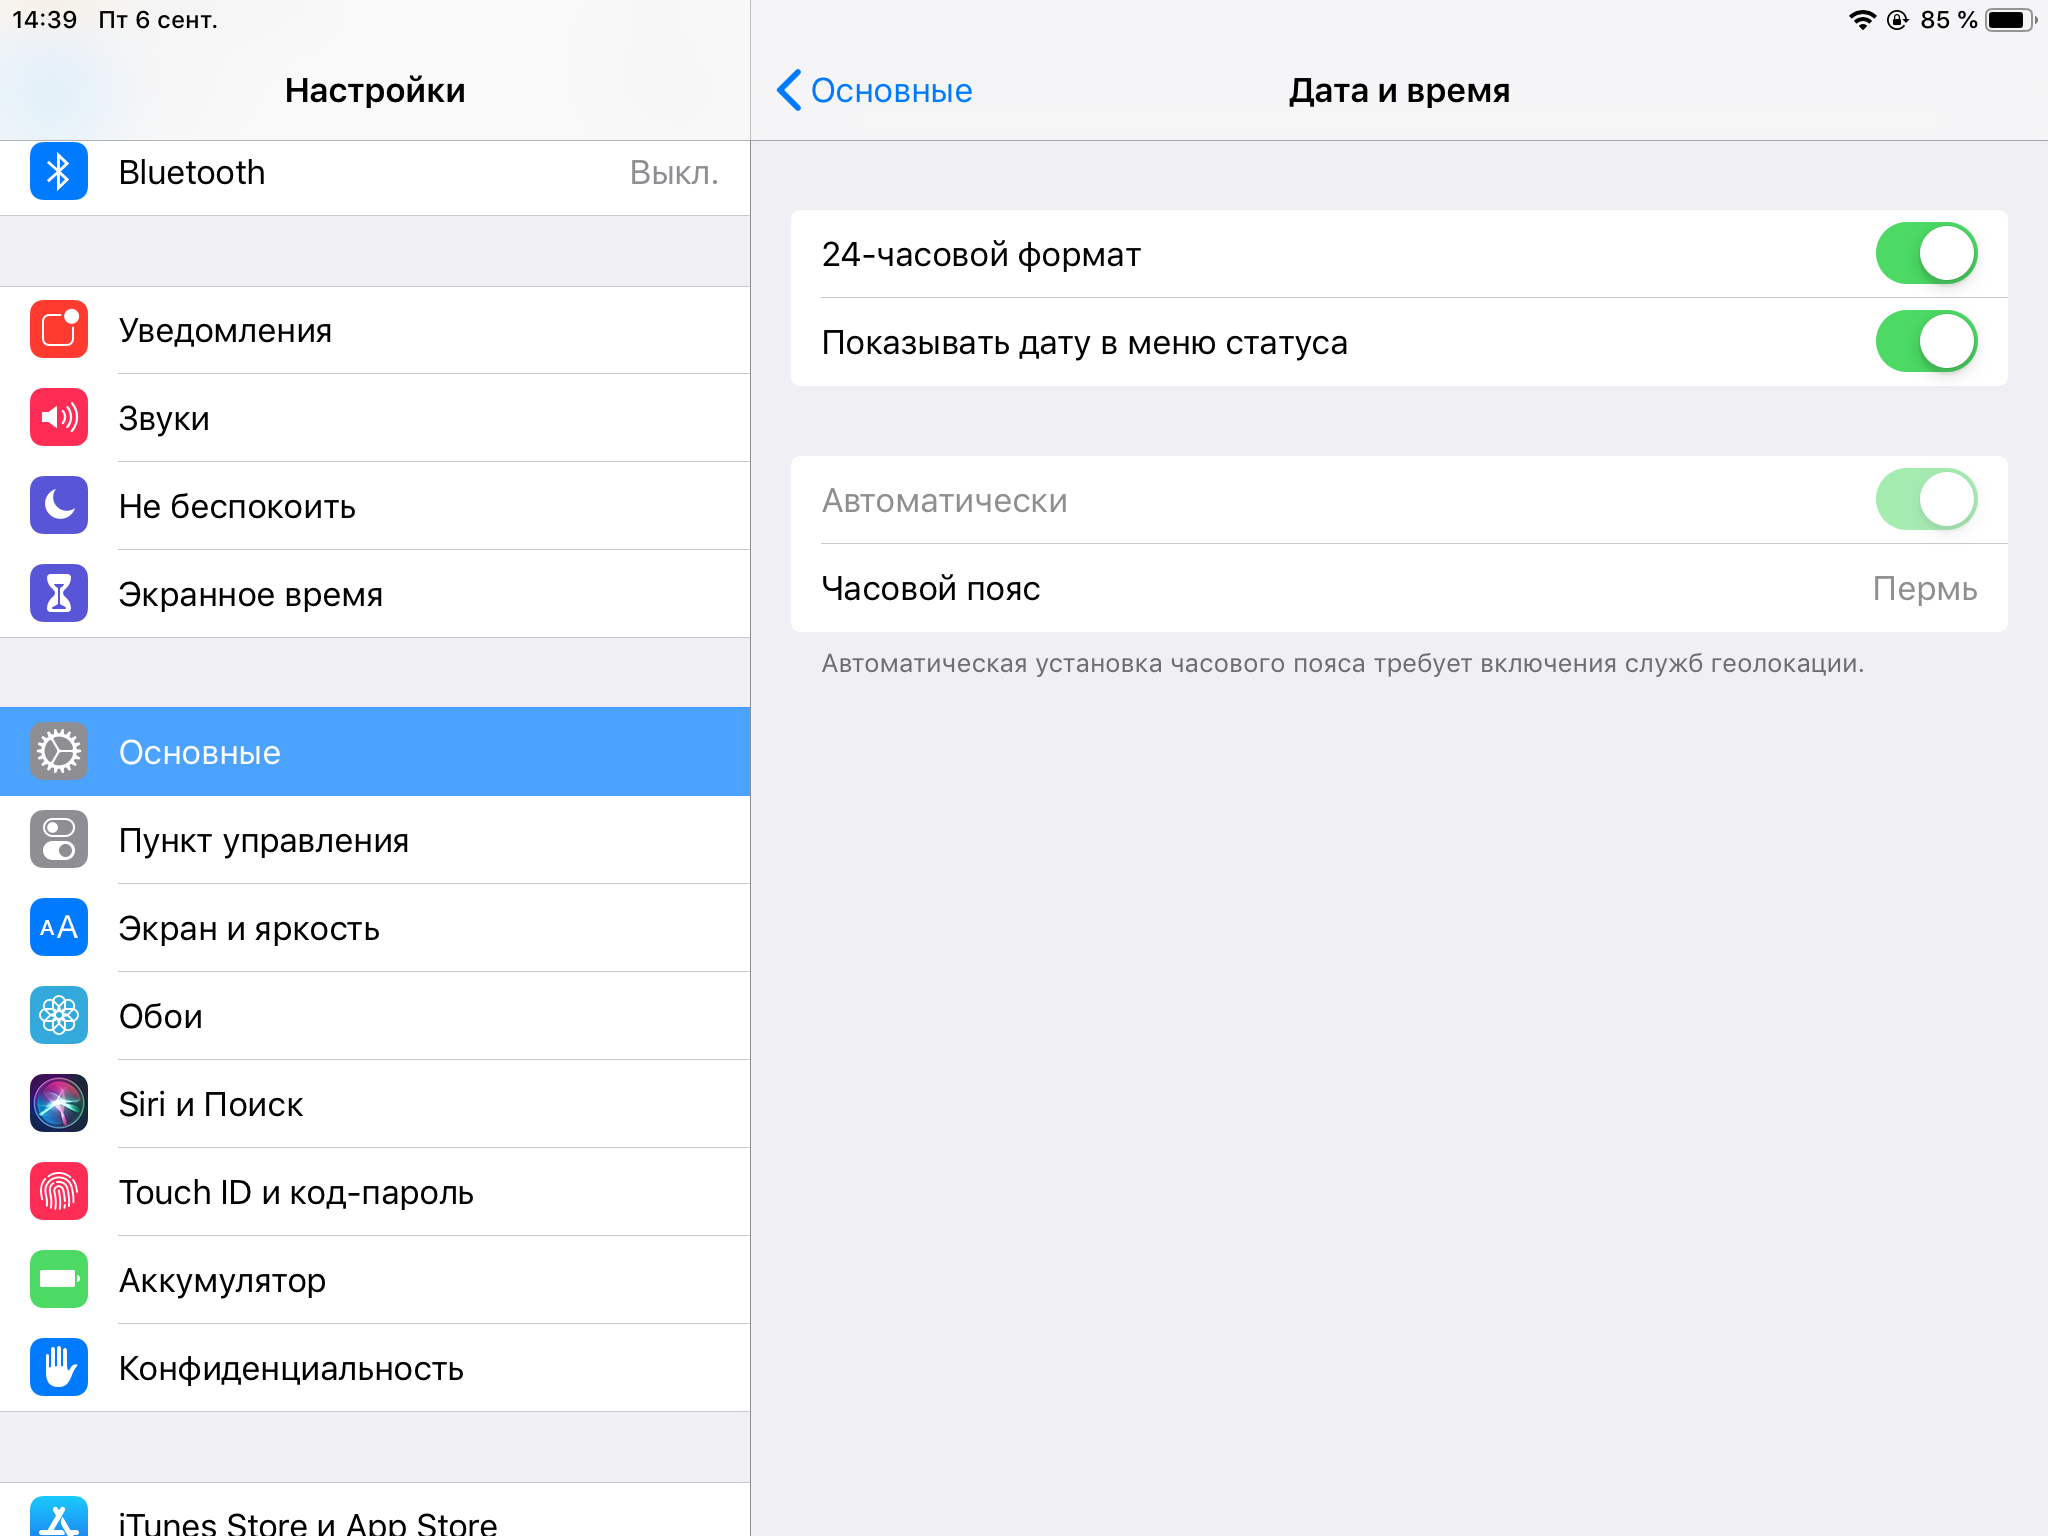Screen dimensions: 2048x1536
Task: Tap the 85 % battery percentage
Action: (1948, 20)
